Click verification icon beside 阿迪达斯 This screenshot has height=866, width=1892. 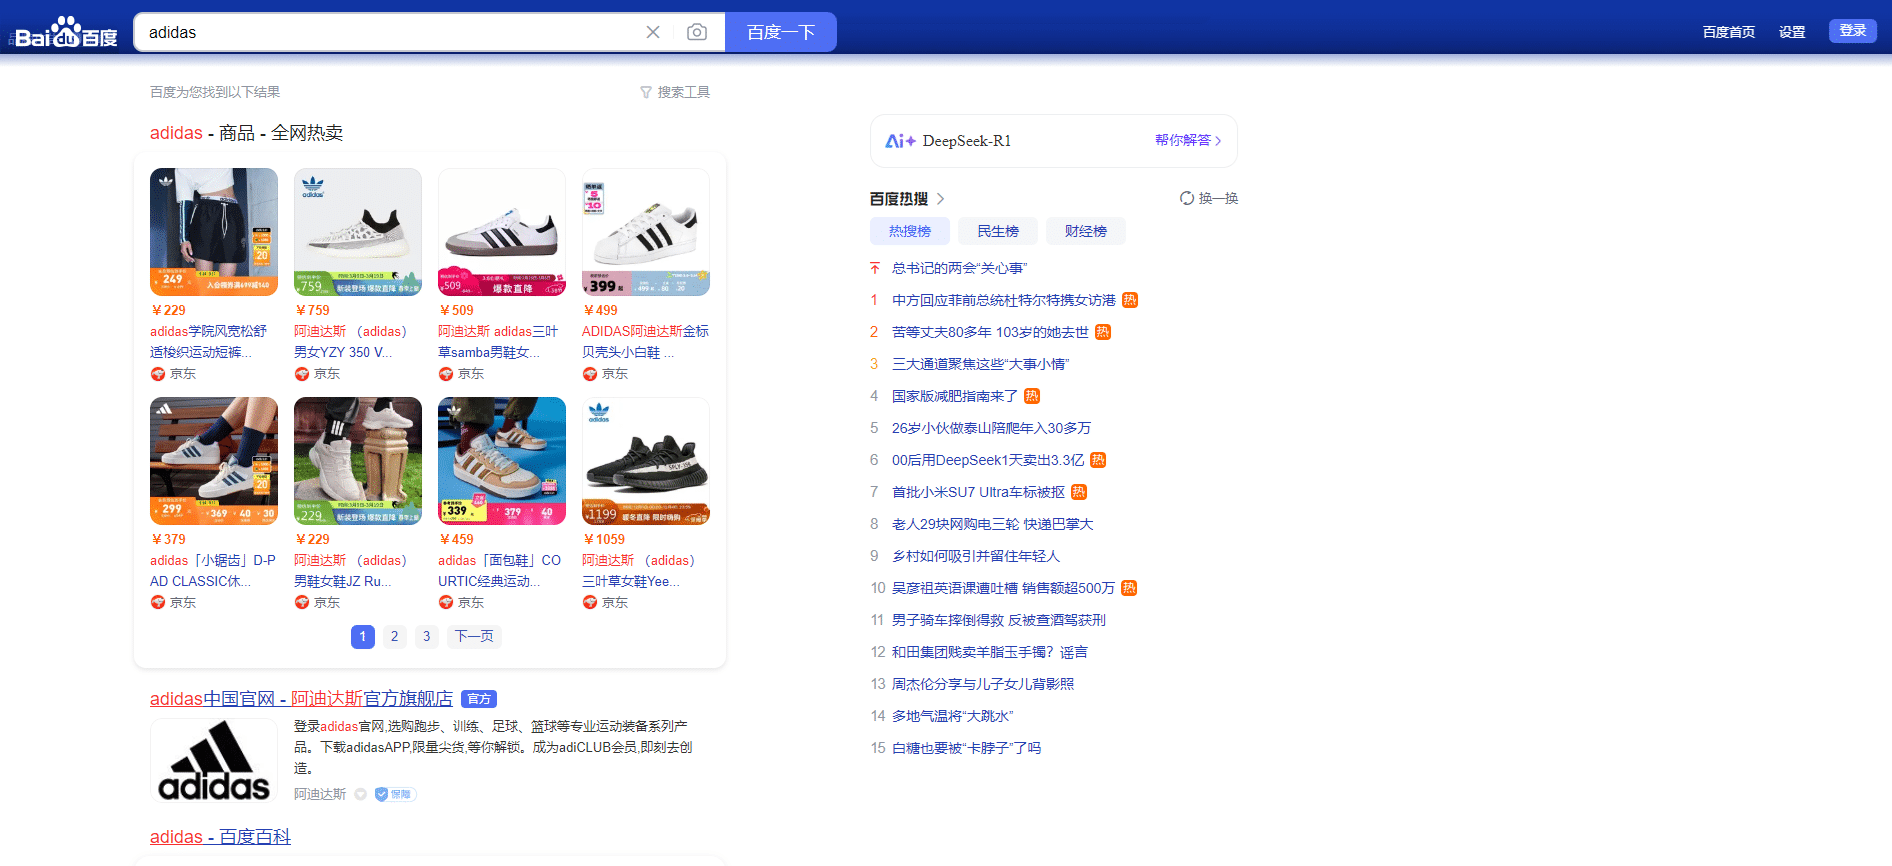(x=361, y=794)
